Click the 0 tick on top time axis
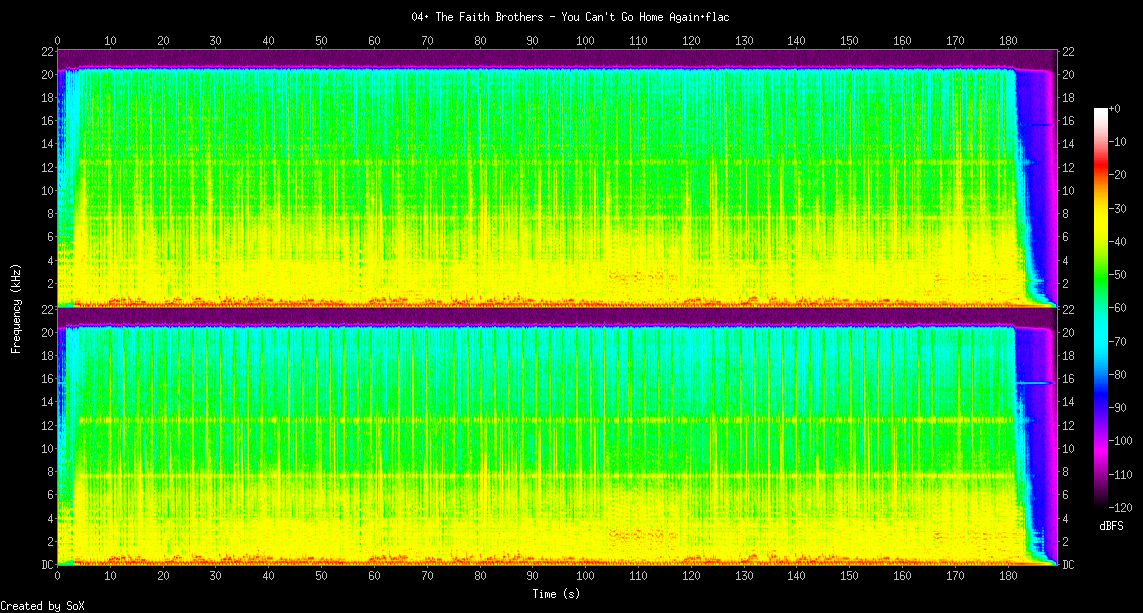The width and height of the screenshot is (1143, 613). pyautogui.click(x=58, y=40)
